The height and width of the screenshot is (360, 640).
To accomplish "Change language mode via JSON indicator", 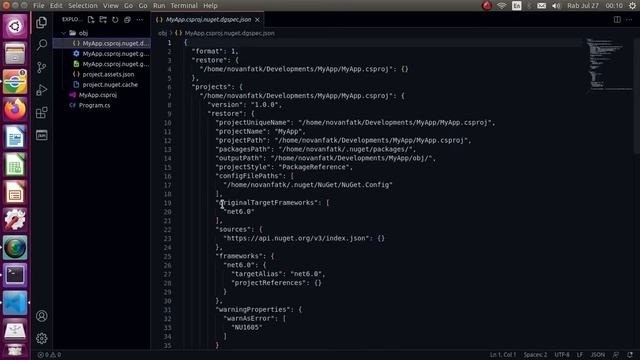I will (598, 355).
